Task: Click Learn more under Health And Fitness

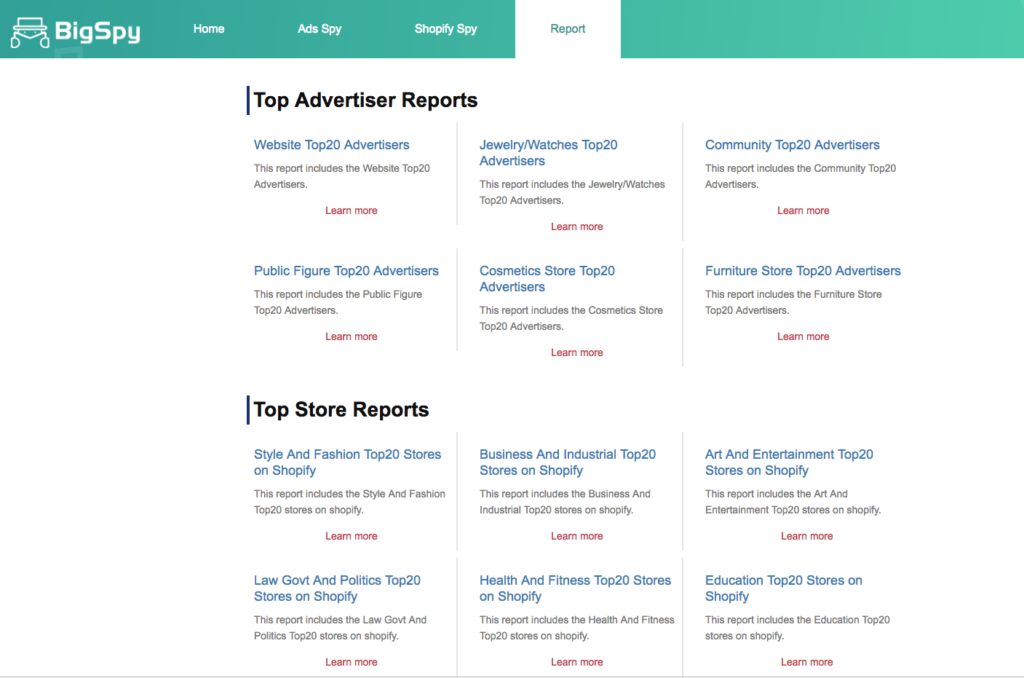Action: coord(577,662)
